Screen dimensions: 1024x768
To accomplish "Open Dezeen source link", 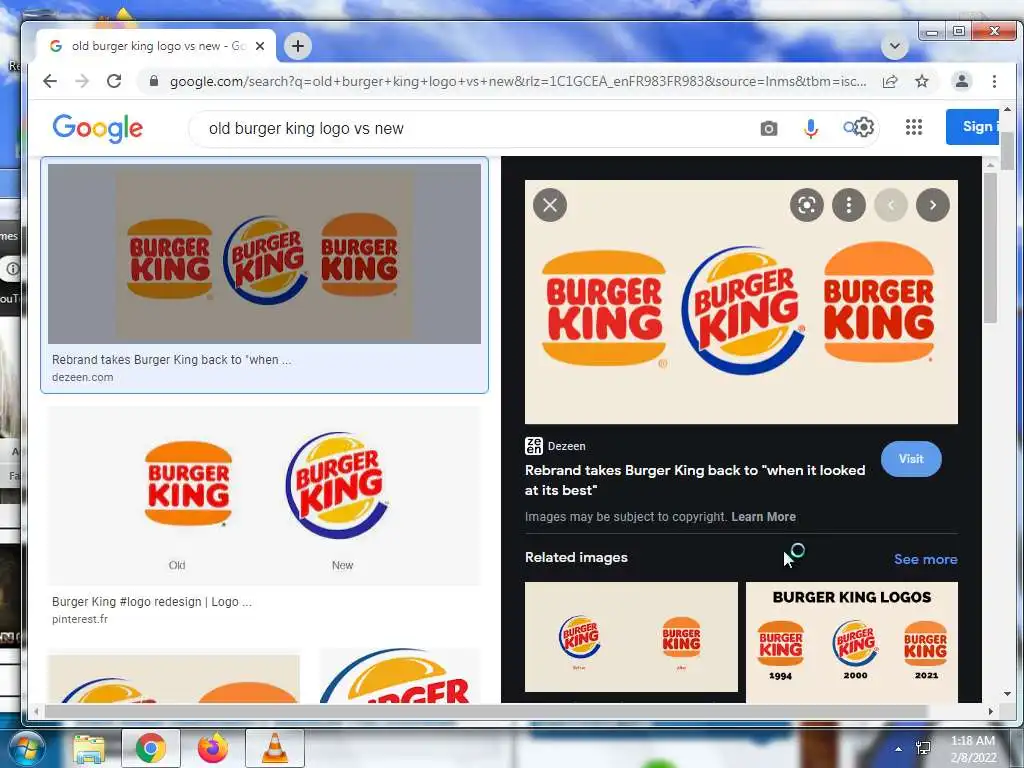I will pyautogui.click(x=556, y=446).
